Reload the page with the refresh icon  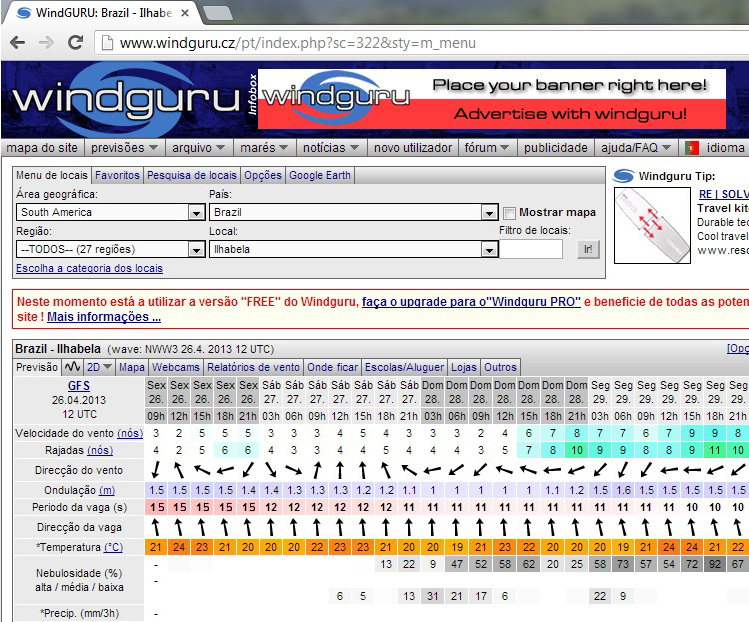[x=75, y=43]
